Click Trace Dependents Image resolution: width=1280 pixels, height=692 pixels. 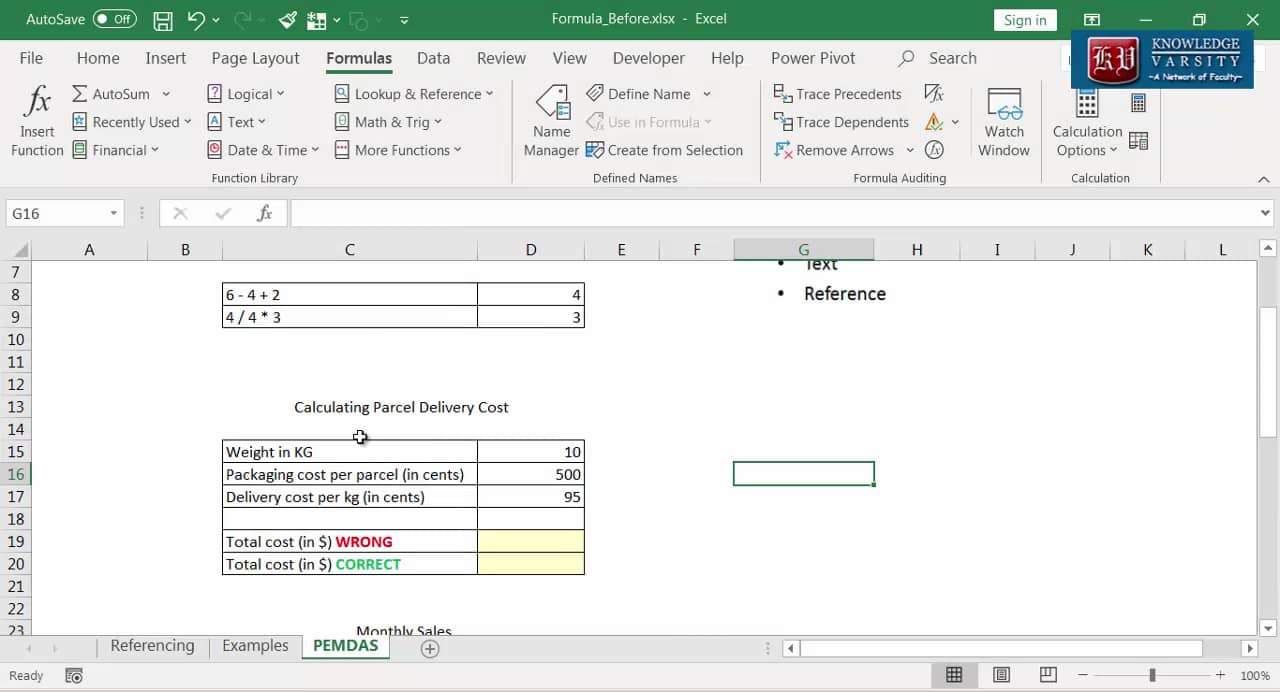(x=841, y=122)
